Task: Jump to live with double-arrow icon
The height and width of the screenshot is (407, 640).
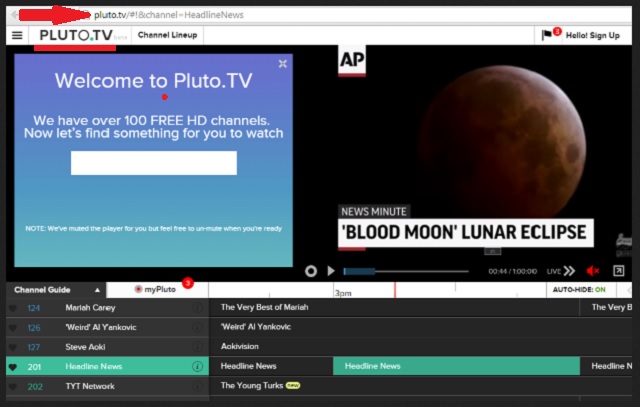Action: point(569,271)
